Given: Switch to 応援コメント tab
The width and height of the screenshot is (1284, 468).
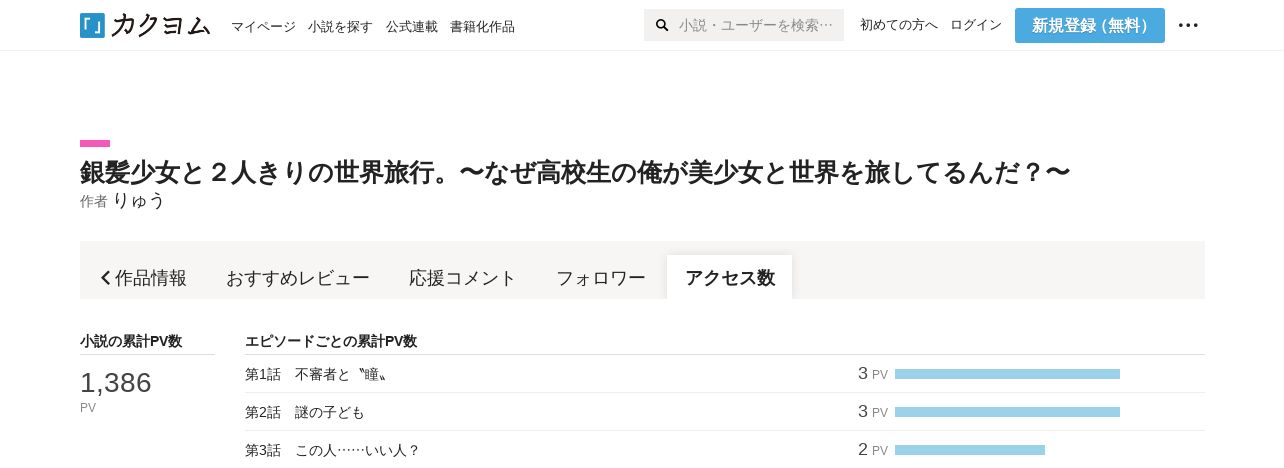Looking at the screenshot, I should 463,278.
